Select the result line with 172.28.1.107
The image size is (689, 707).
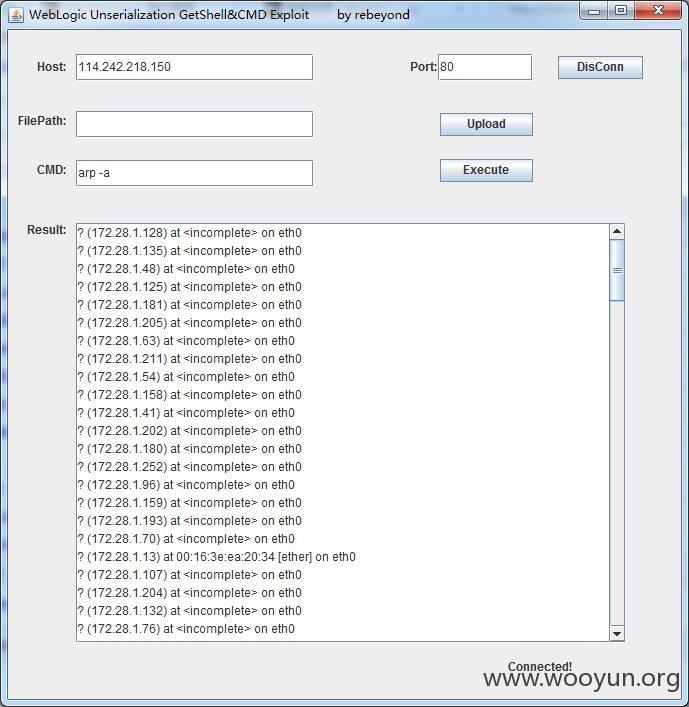[x=189, y=575]
